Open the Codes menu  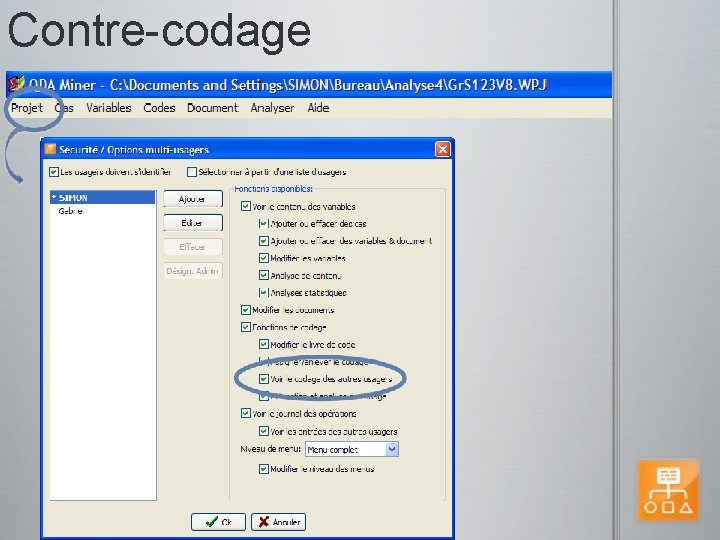159,108
